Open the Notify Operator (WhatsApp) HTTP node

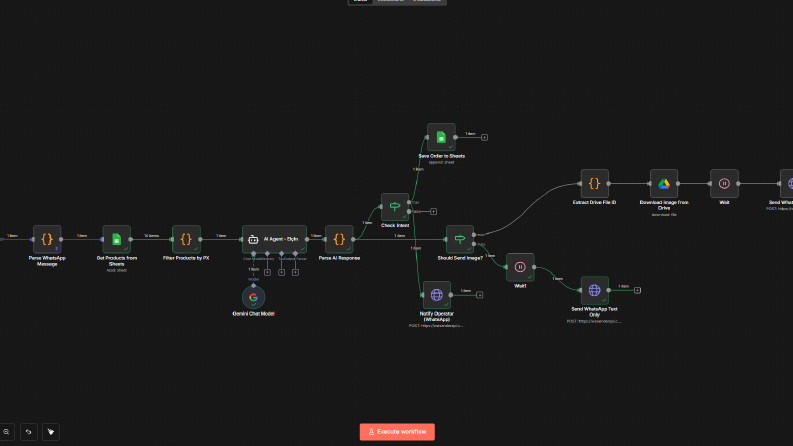point(436,295)
